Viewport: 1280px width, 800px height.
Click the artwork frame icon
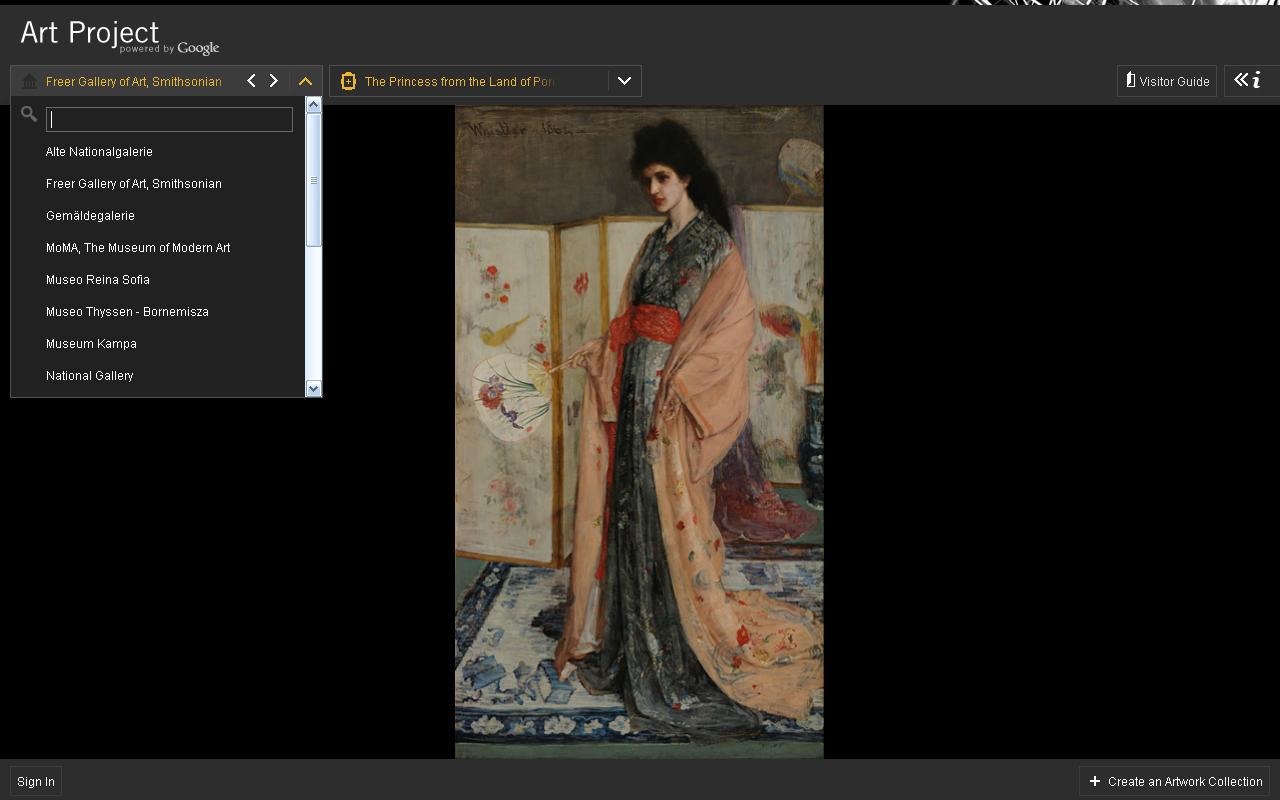[x=348, y=81]
